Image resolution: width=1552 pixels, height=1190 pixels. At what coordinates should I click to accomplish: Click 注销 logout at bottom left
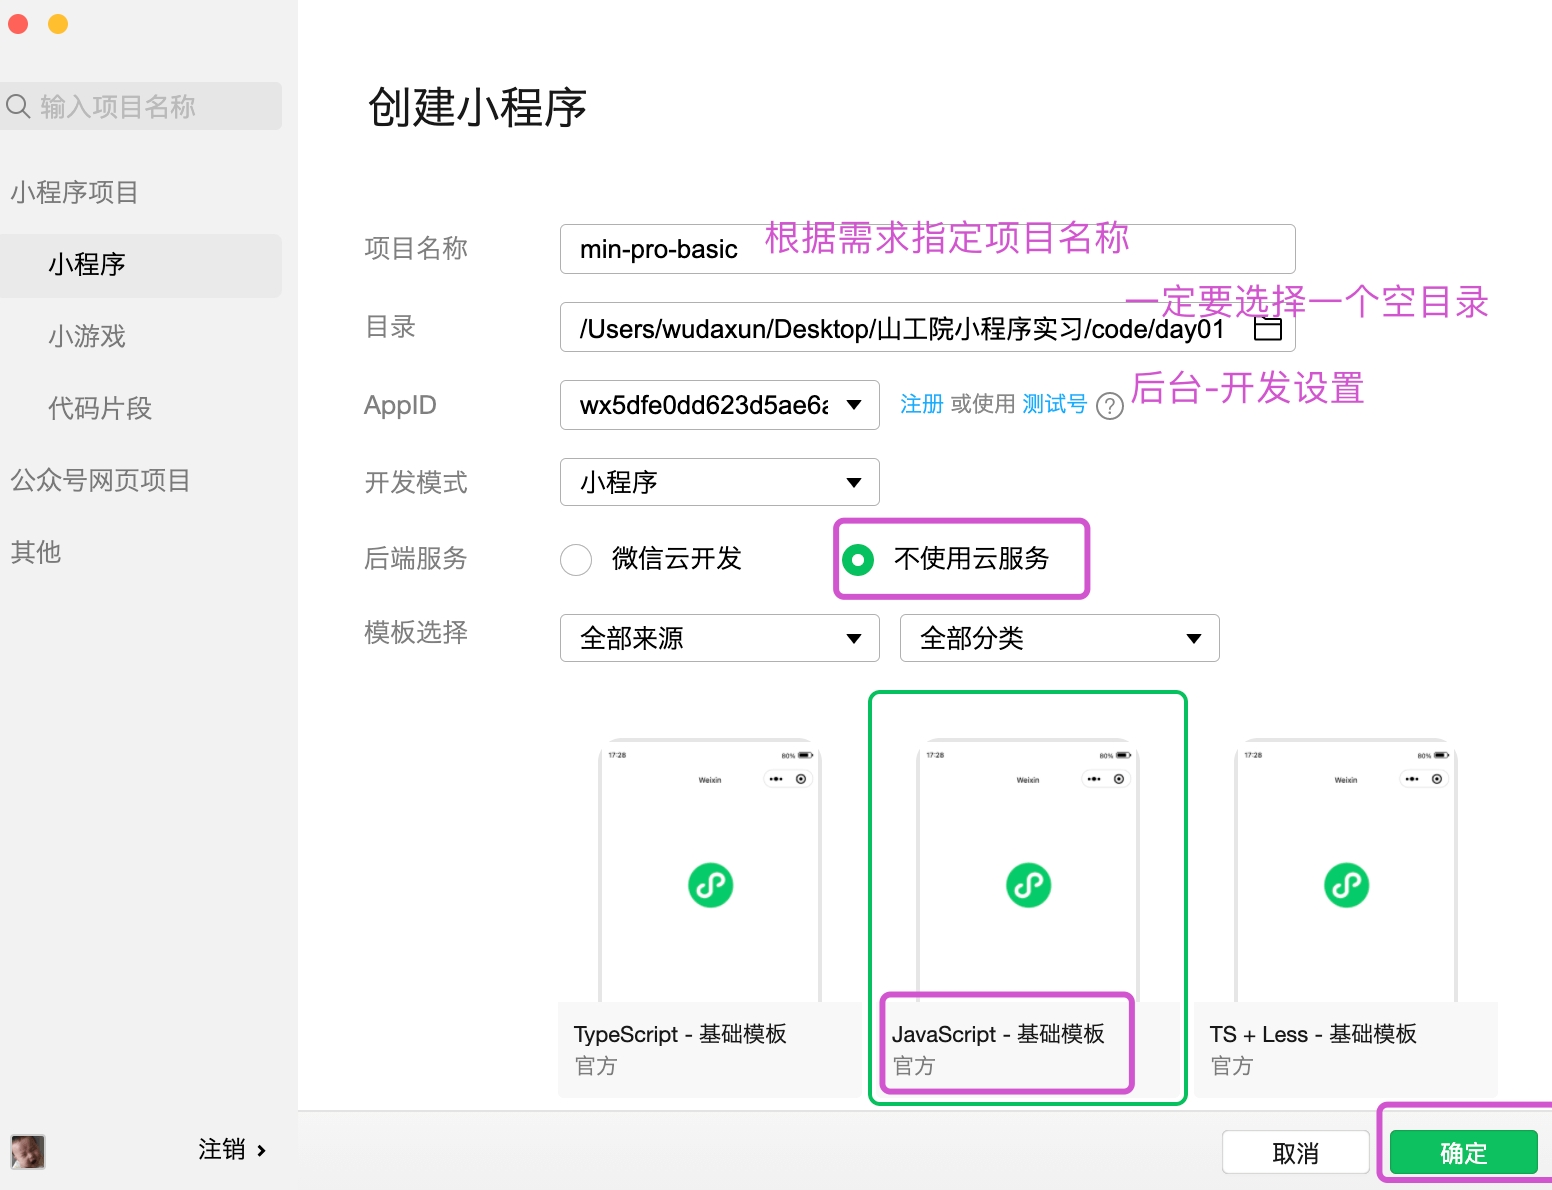[x=232, y=1150]
